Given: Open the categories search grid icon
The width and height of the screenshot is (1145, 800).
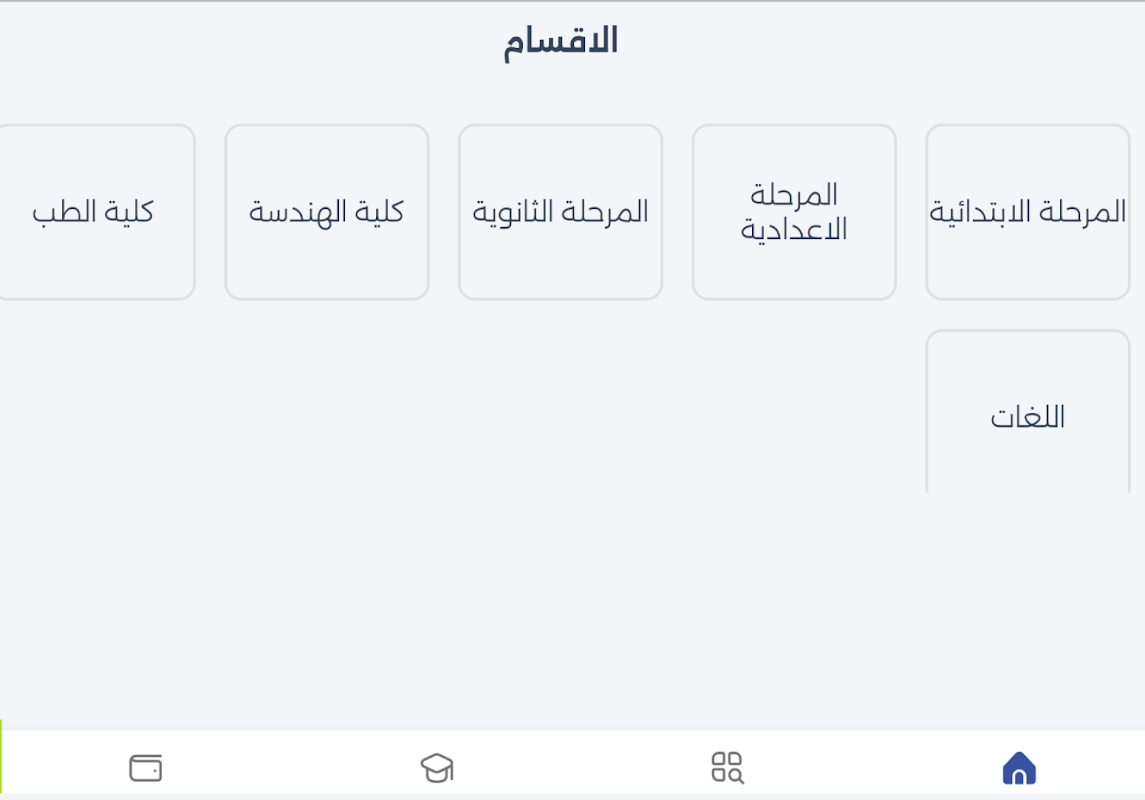Looking at the screenshot, I should (727, 768).
